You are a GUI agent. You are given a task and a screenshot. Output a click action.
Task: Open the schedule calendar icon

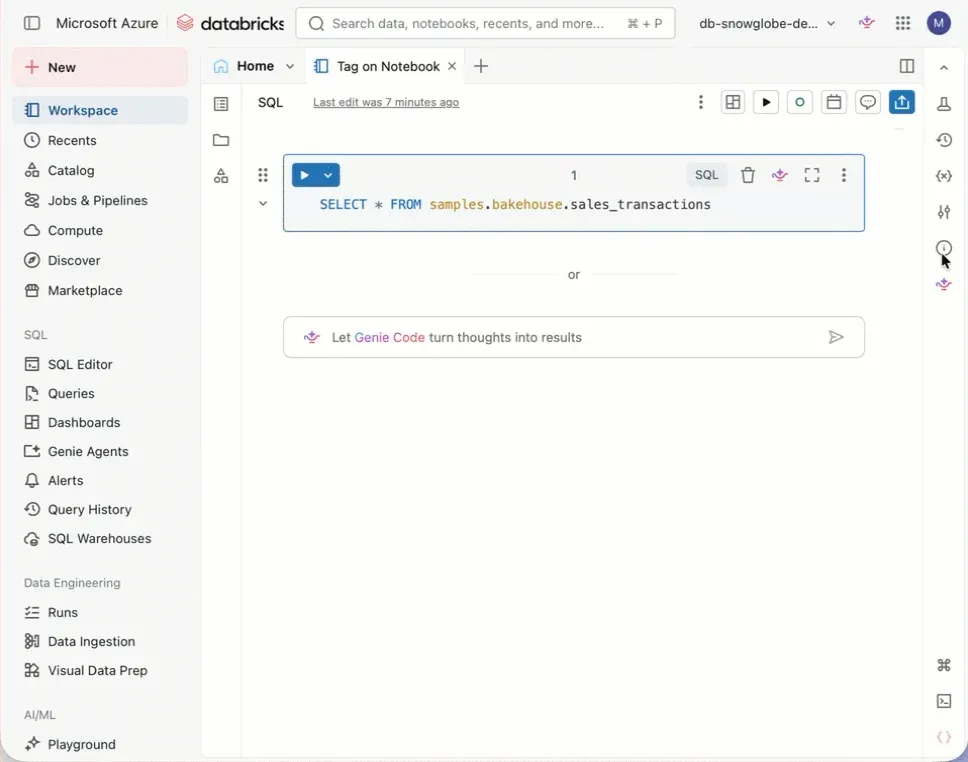833,103
